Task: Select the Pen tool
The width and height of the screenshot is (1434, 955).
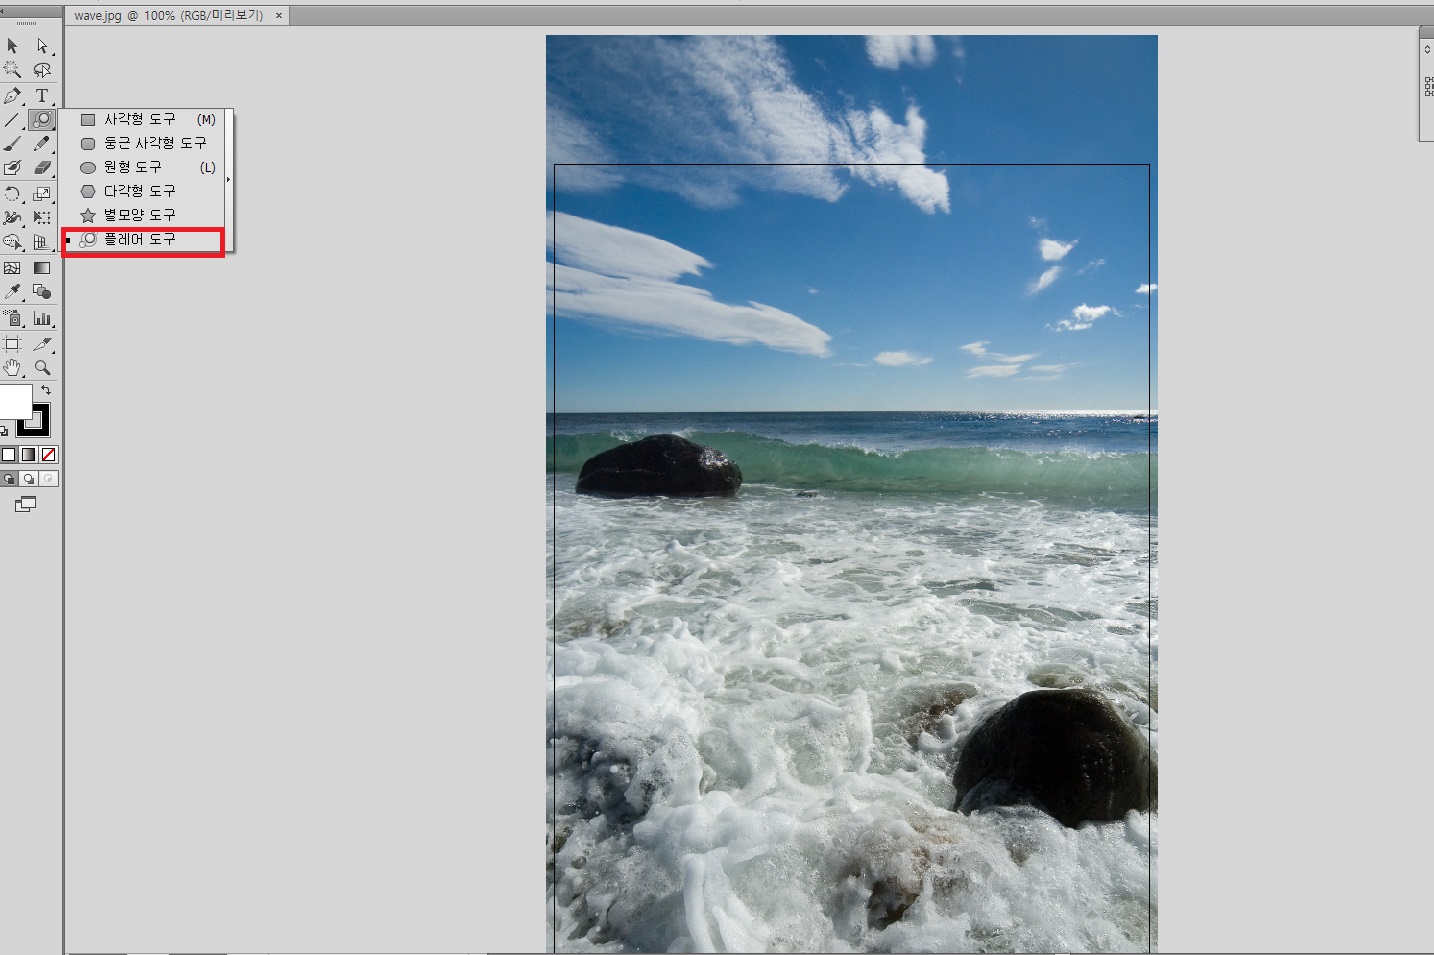Action: 12,96
